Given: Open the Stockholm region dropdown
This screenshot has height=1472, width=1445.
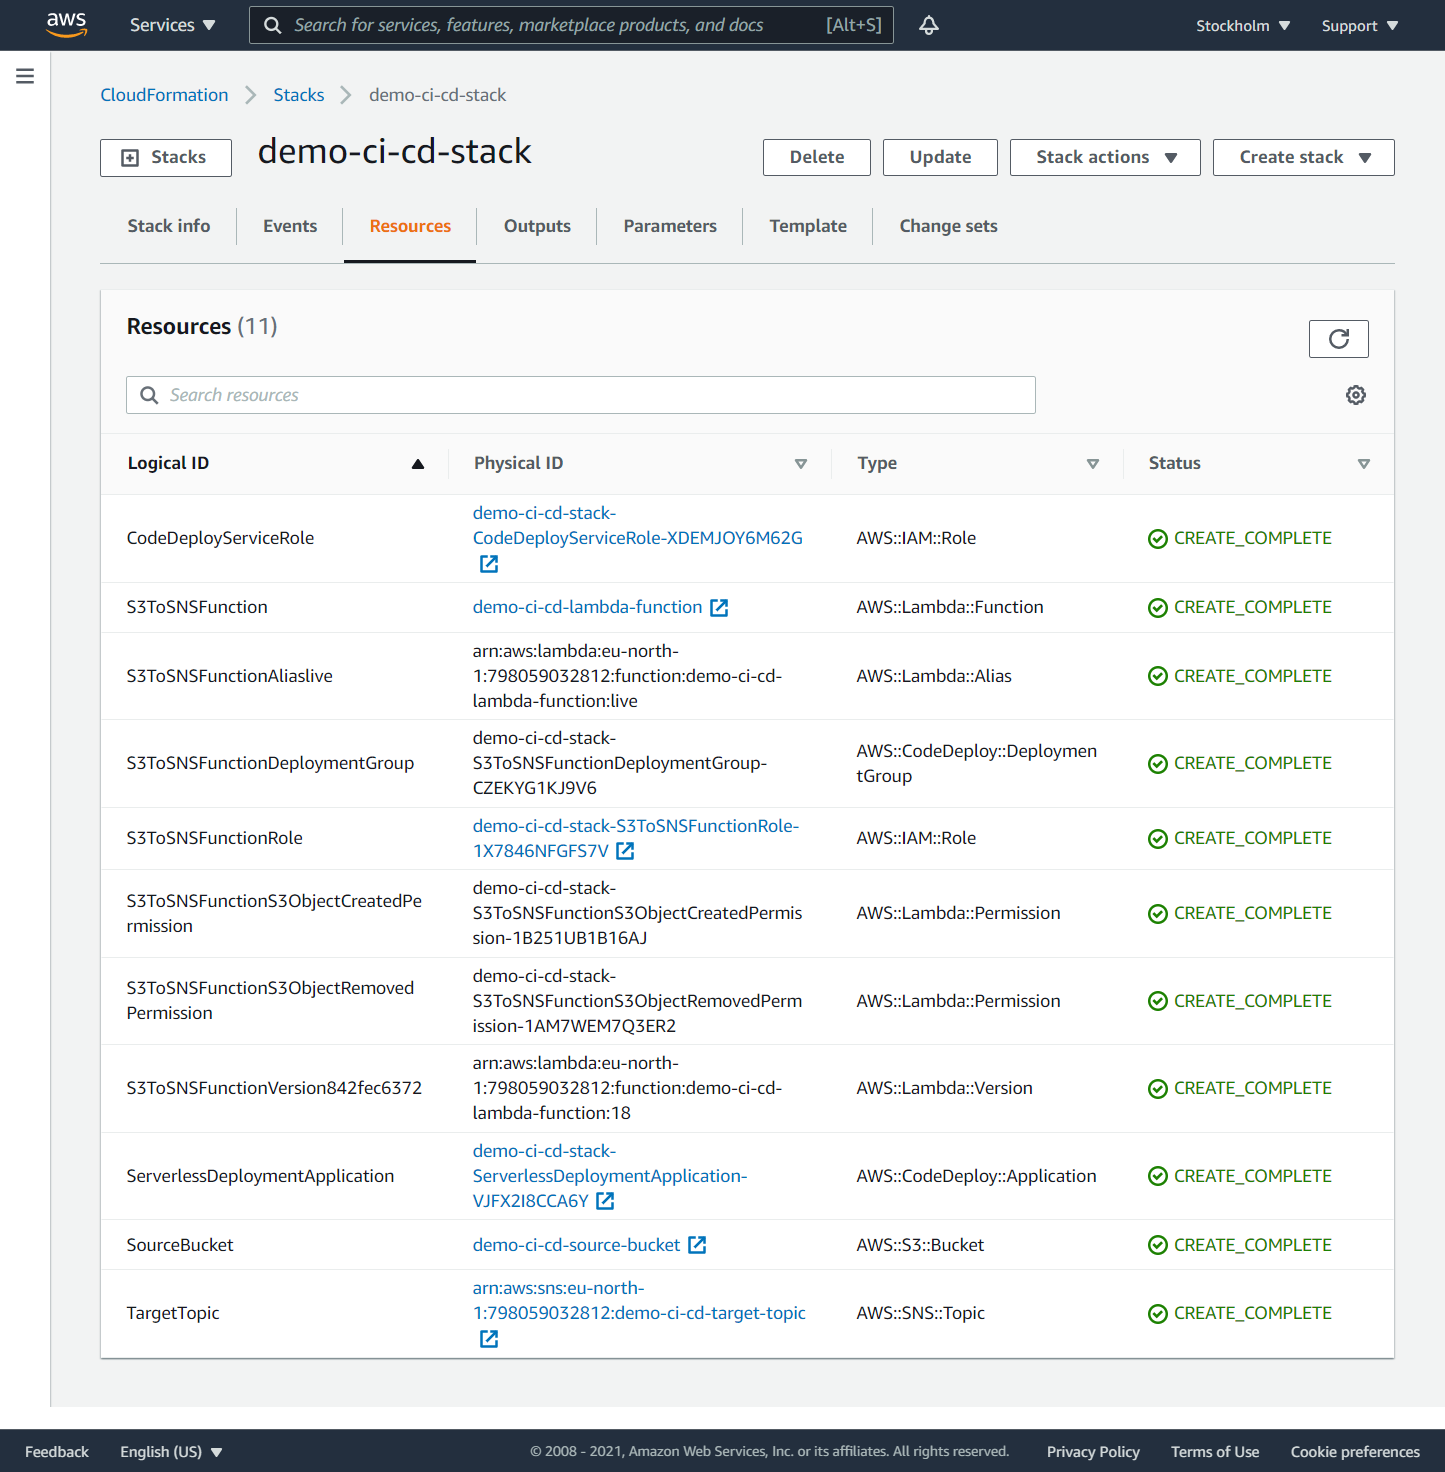Looking at the screenshot, I should click(x=1243, y=26).
